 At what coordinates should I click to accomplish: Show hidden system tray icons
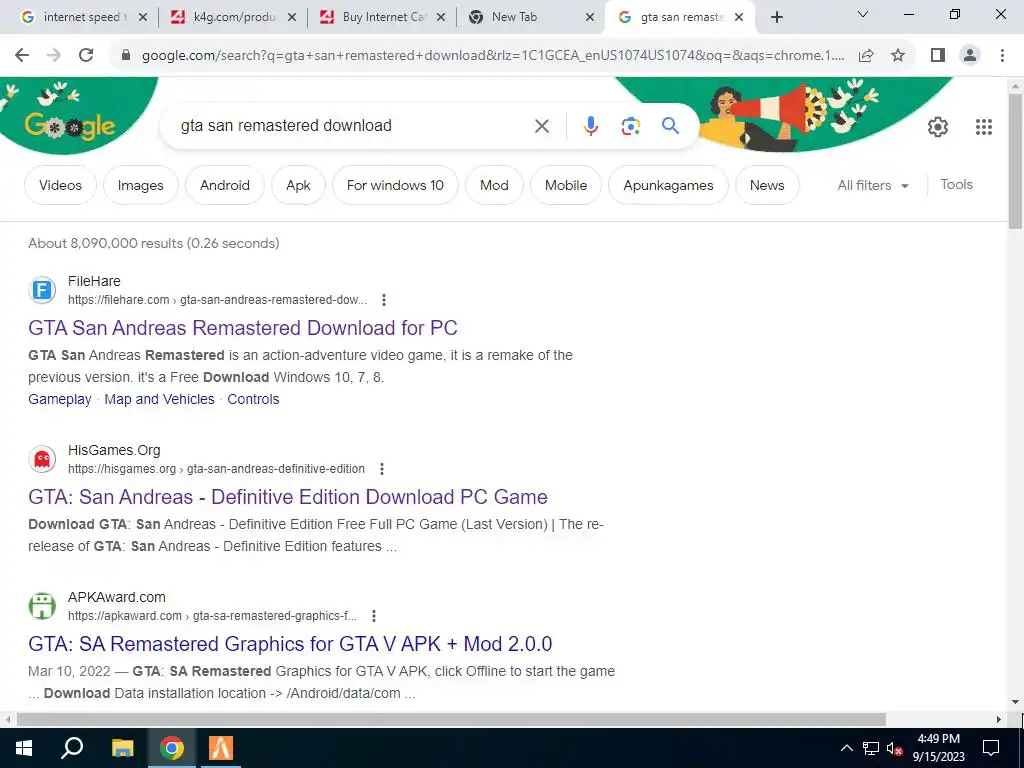[846, 748]
